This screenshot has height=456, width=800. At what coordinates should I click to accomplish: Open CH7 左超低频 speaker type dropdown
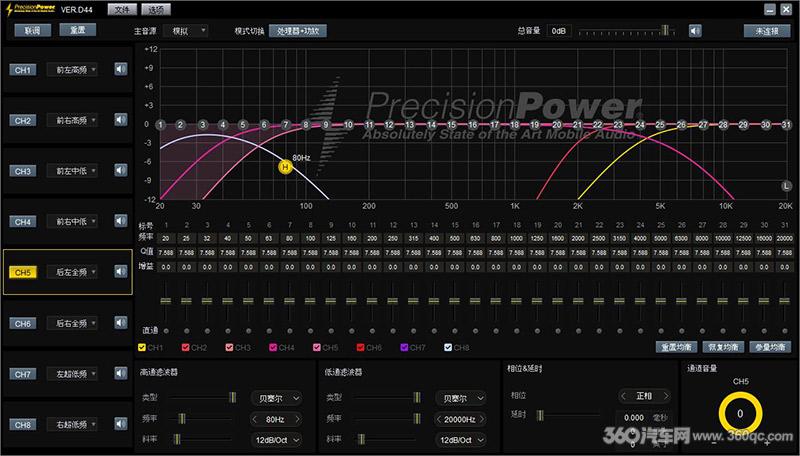pyautogui.click(x=72, y=373)
